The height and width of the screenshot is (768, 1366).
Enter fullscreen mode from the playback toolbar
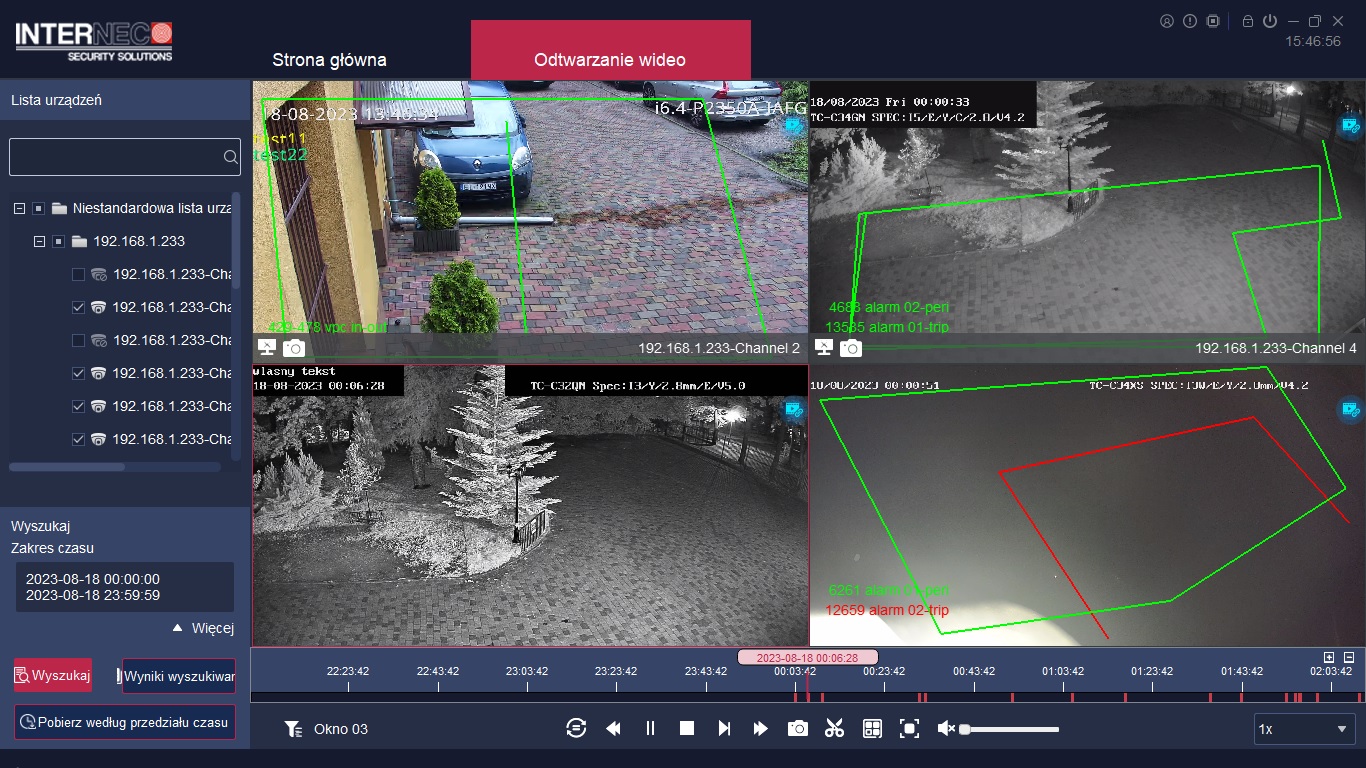(909, 729)
